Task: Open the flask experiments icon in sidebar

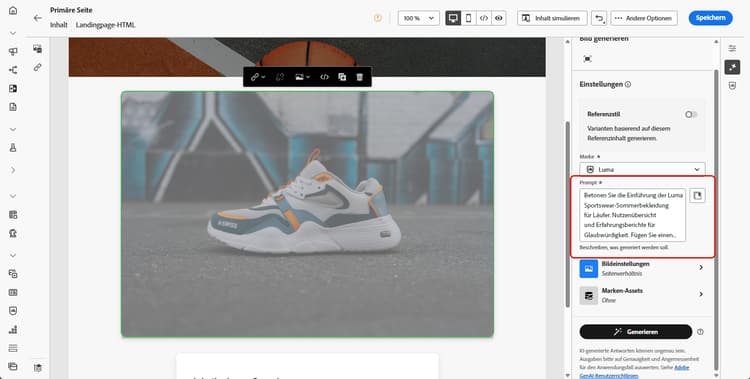Action: 13,148
